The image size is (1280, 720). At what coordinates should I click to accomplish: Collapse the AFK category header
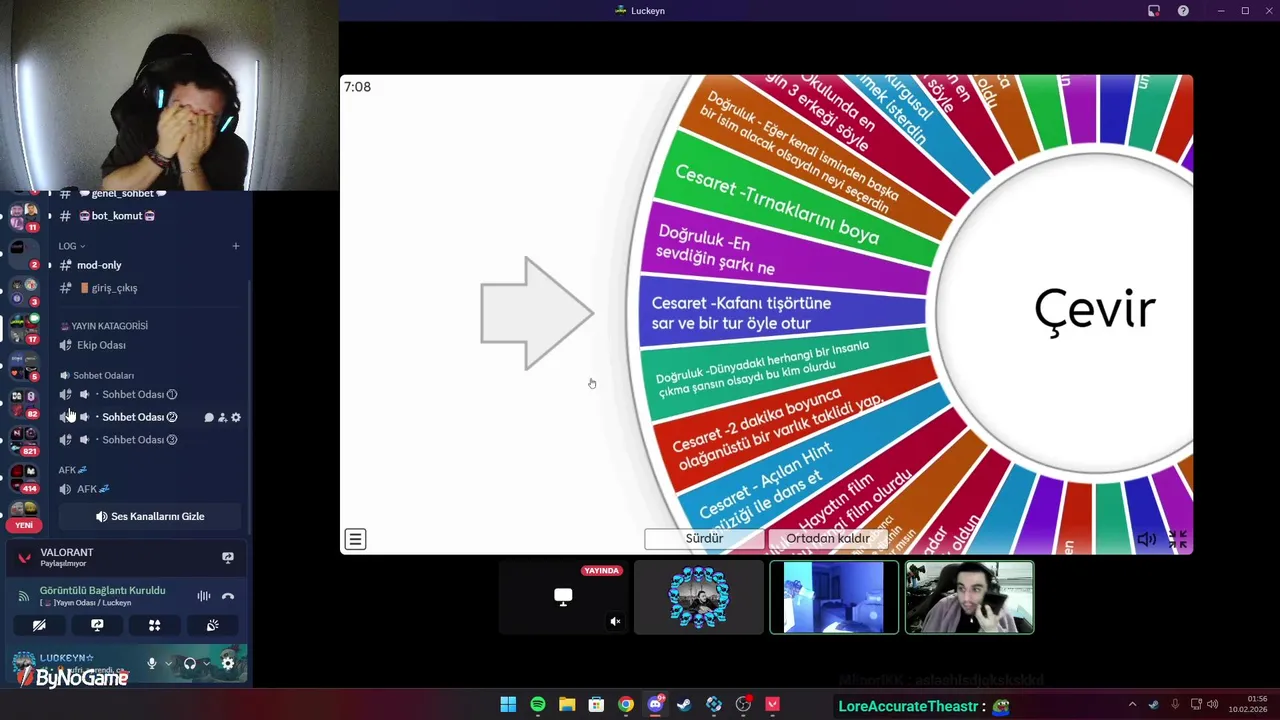pos(72,470)
